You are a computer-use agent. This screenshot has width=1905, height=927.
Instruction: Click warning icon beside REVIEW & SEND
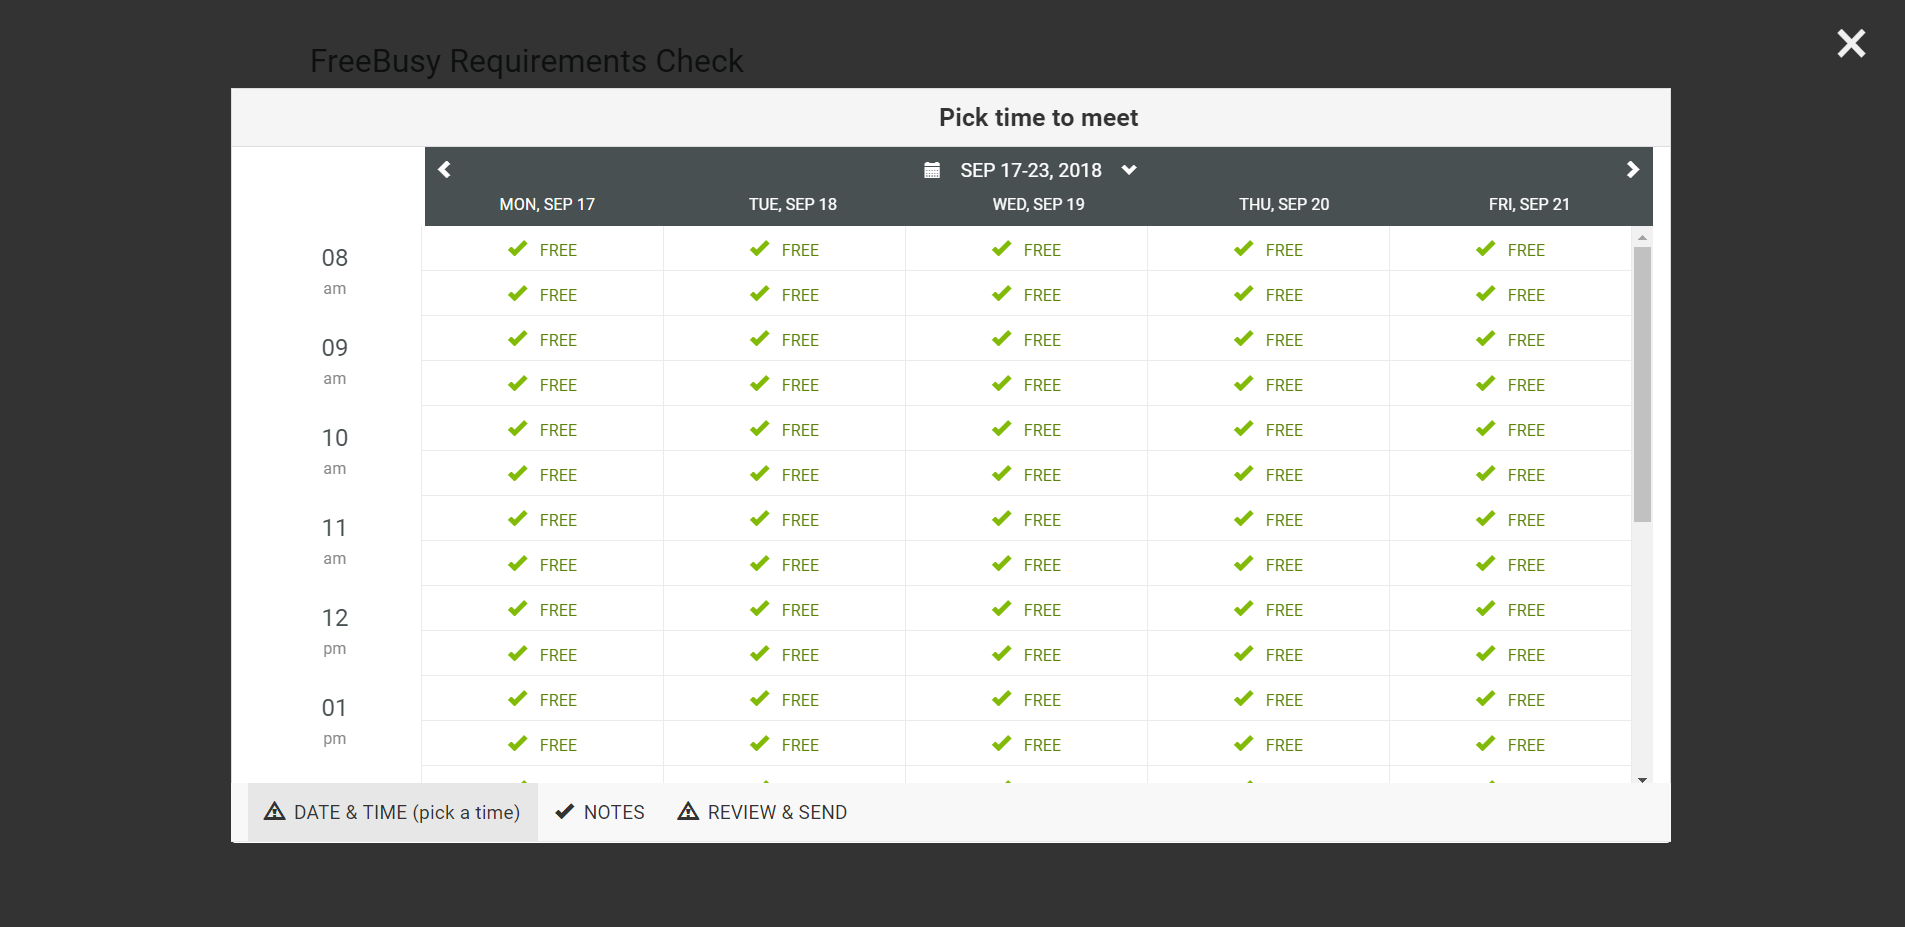click(x=688, y=811)
